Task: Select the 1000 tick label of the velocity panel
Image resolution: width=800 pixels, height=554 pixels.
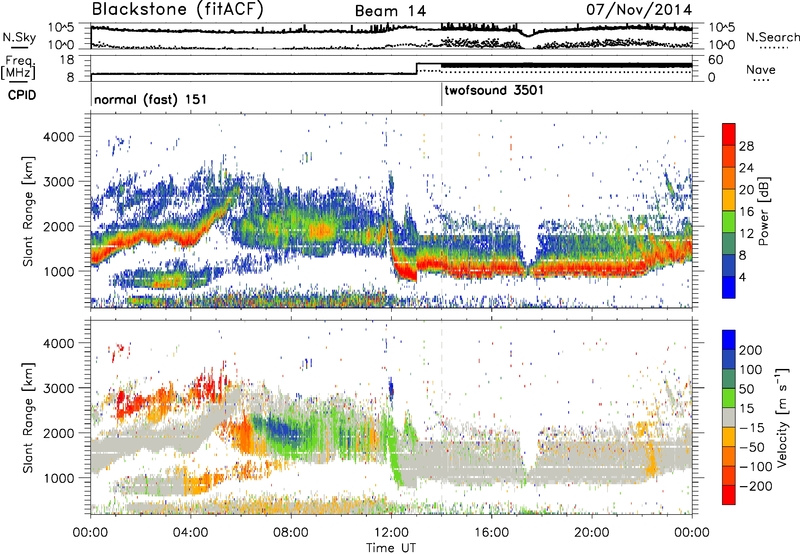Action: (x=58, y=477)
